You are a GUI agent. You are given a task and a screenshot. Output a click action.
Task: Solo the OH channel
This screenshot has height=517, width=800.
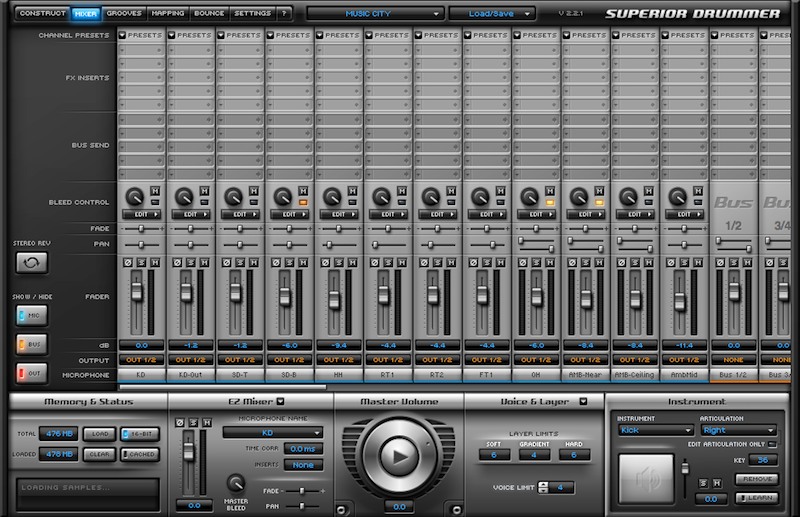coord(537,263)
